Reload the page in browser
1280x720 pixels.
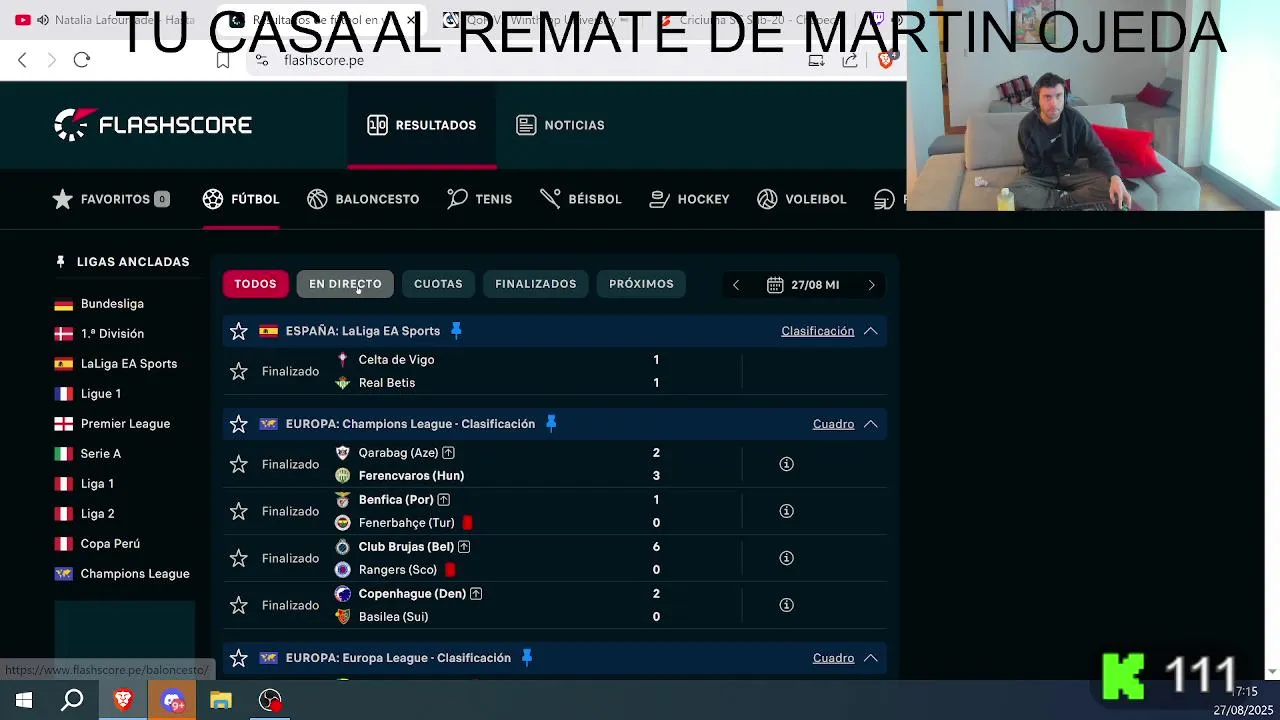coord(82,60)
